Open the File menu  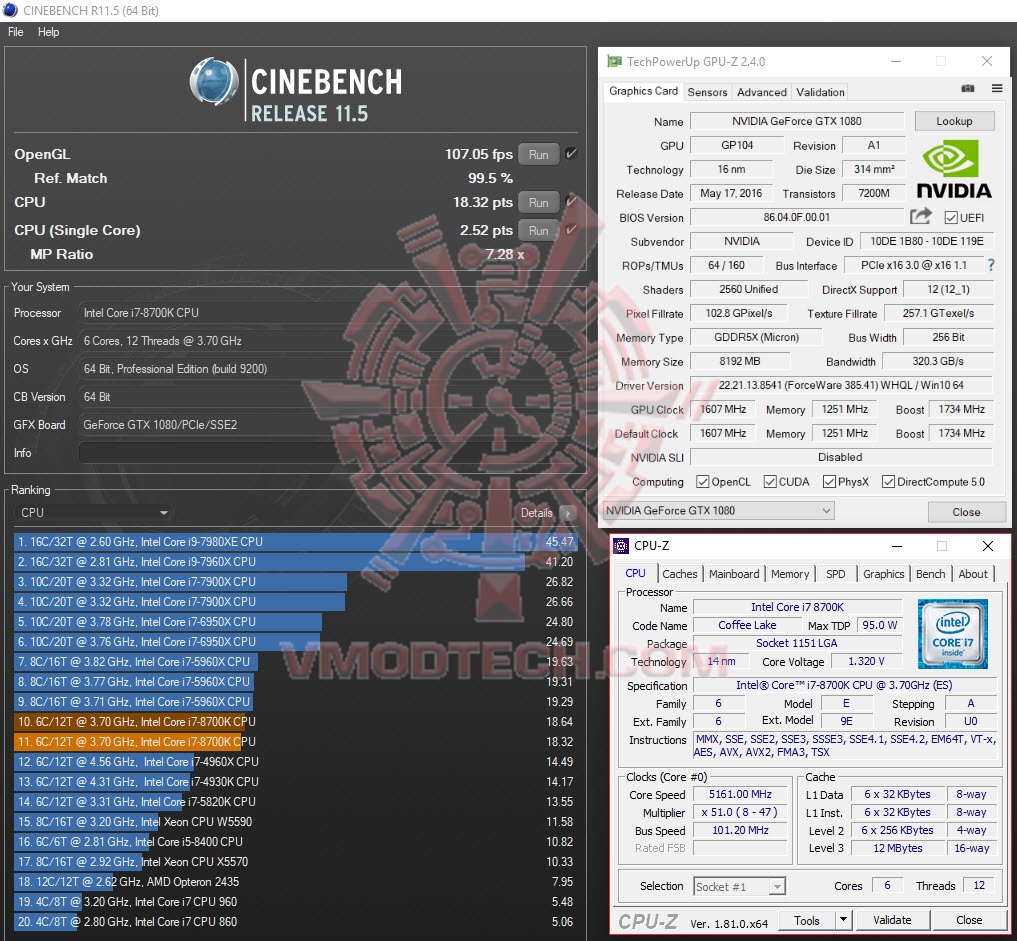[x=16, y=32]
